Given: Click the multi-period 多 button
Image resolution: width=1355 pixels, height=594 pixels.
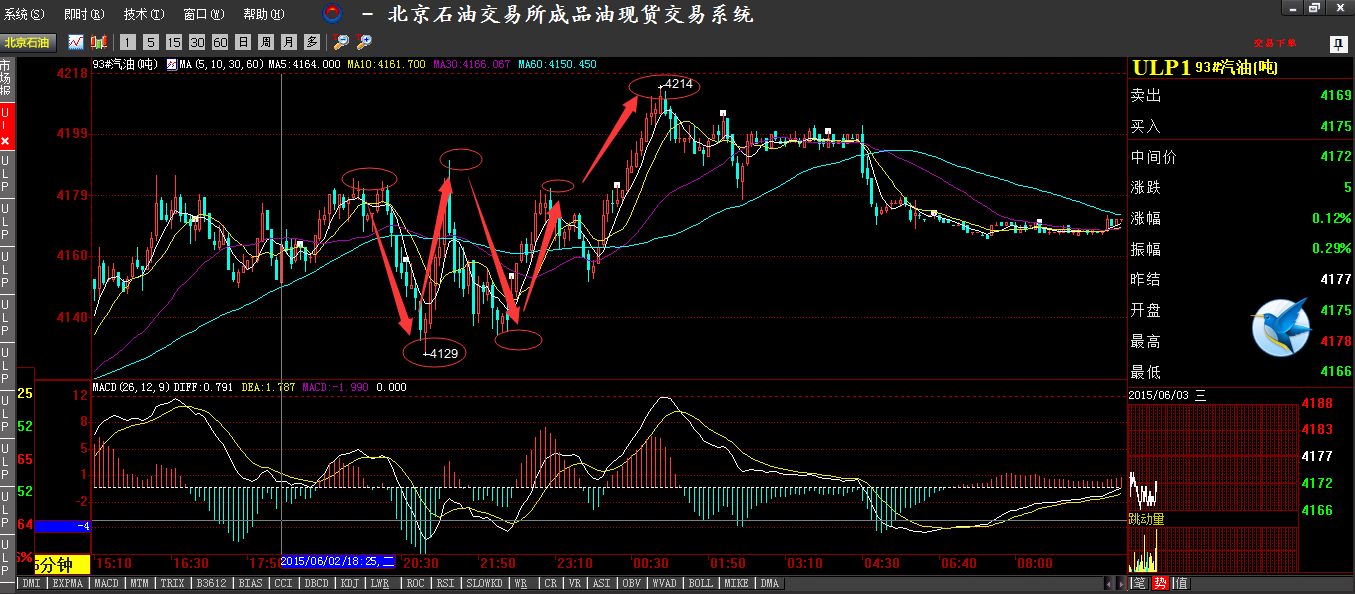Looking at the screenshot, I should 311,42.
